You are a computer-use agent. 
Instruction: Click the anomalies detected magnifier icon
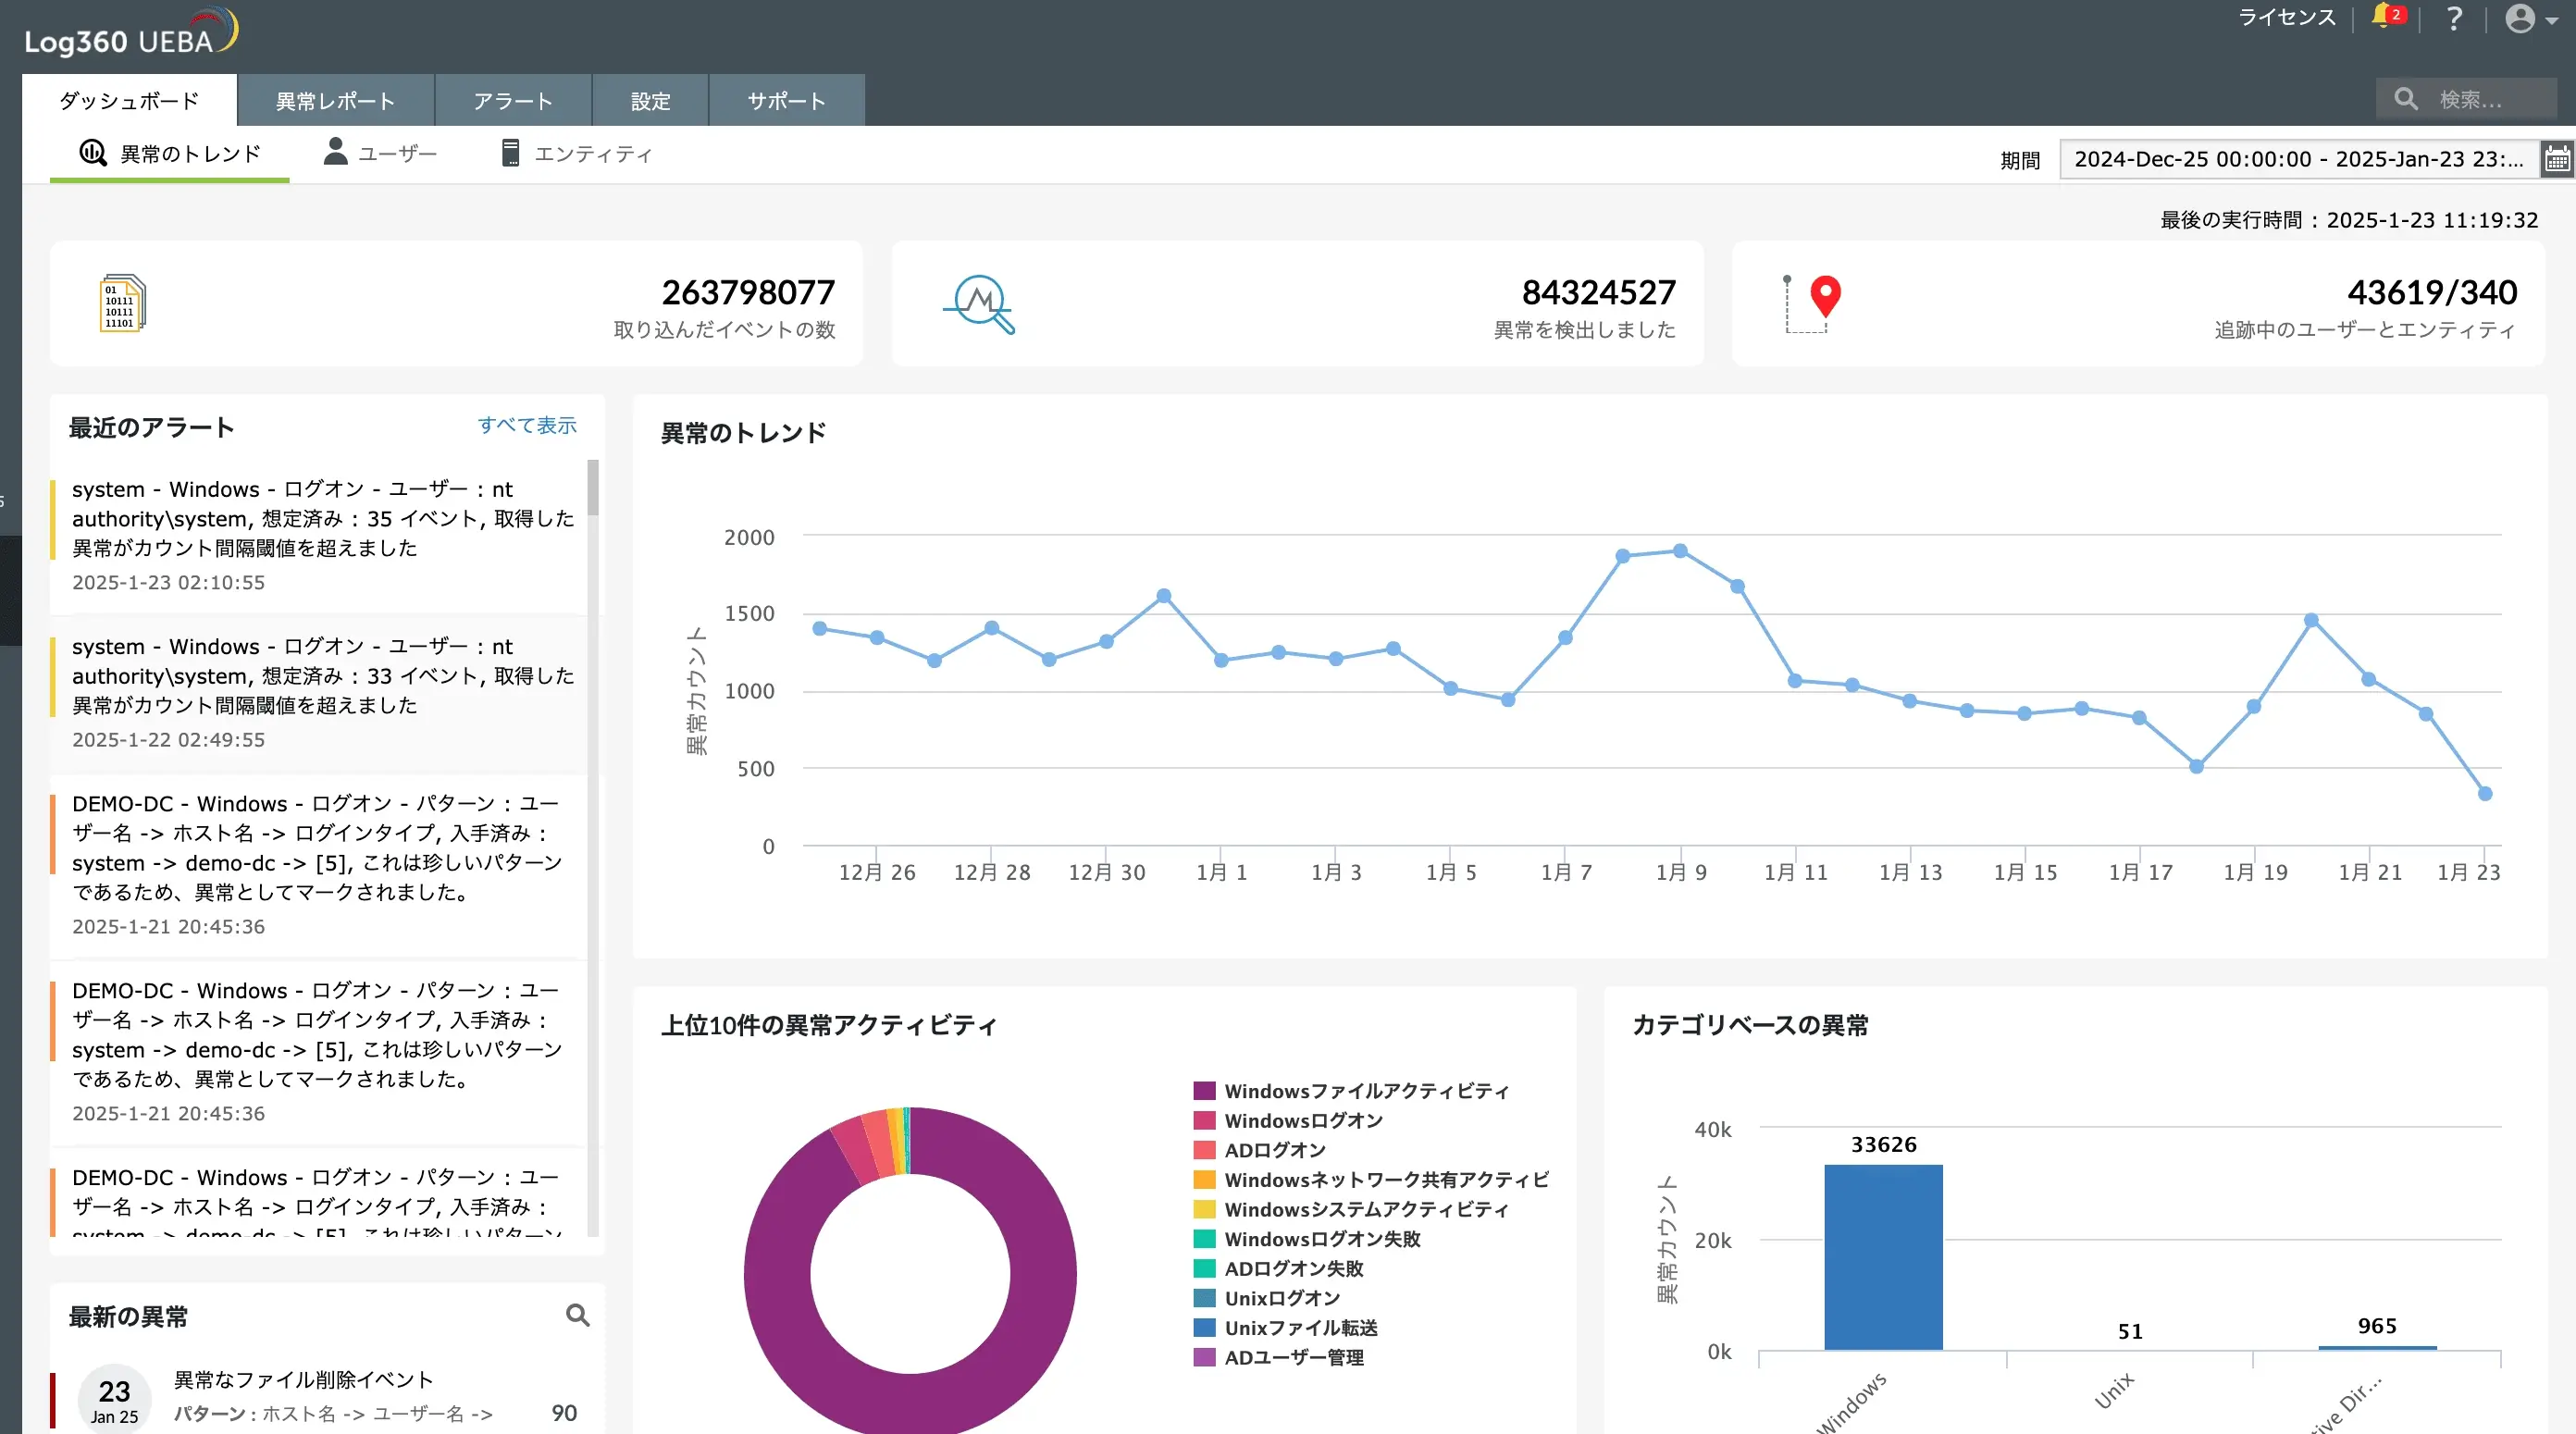click(x=979, y=304)
